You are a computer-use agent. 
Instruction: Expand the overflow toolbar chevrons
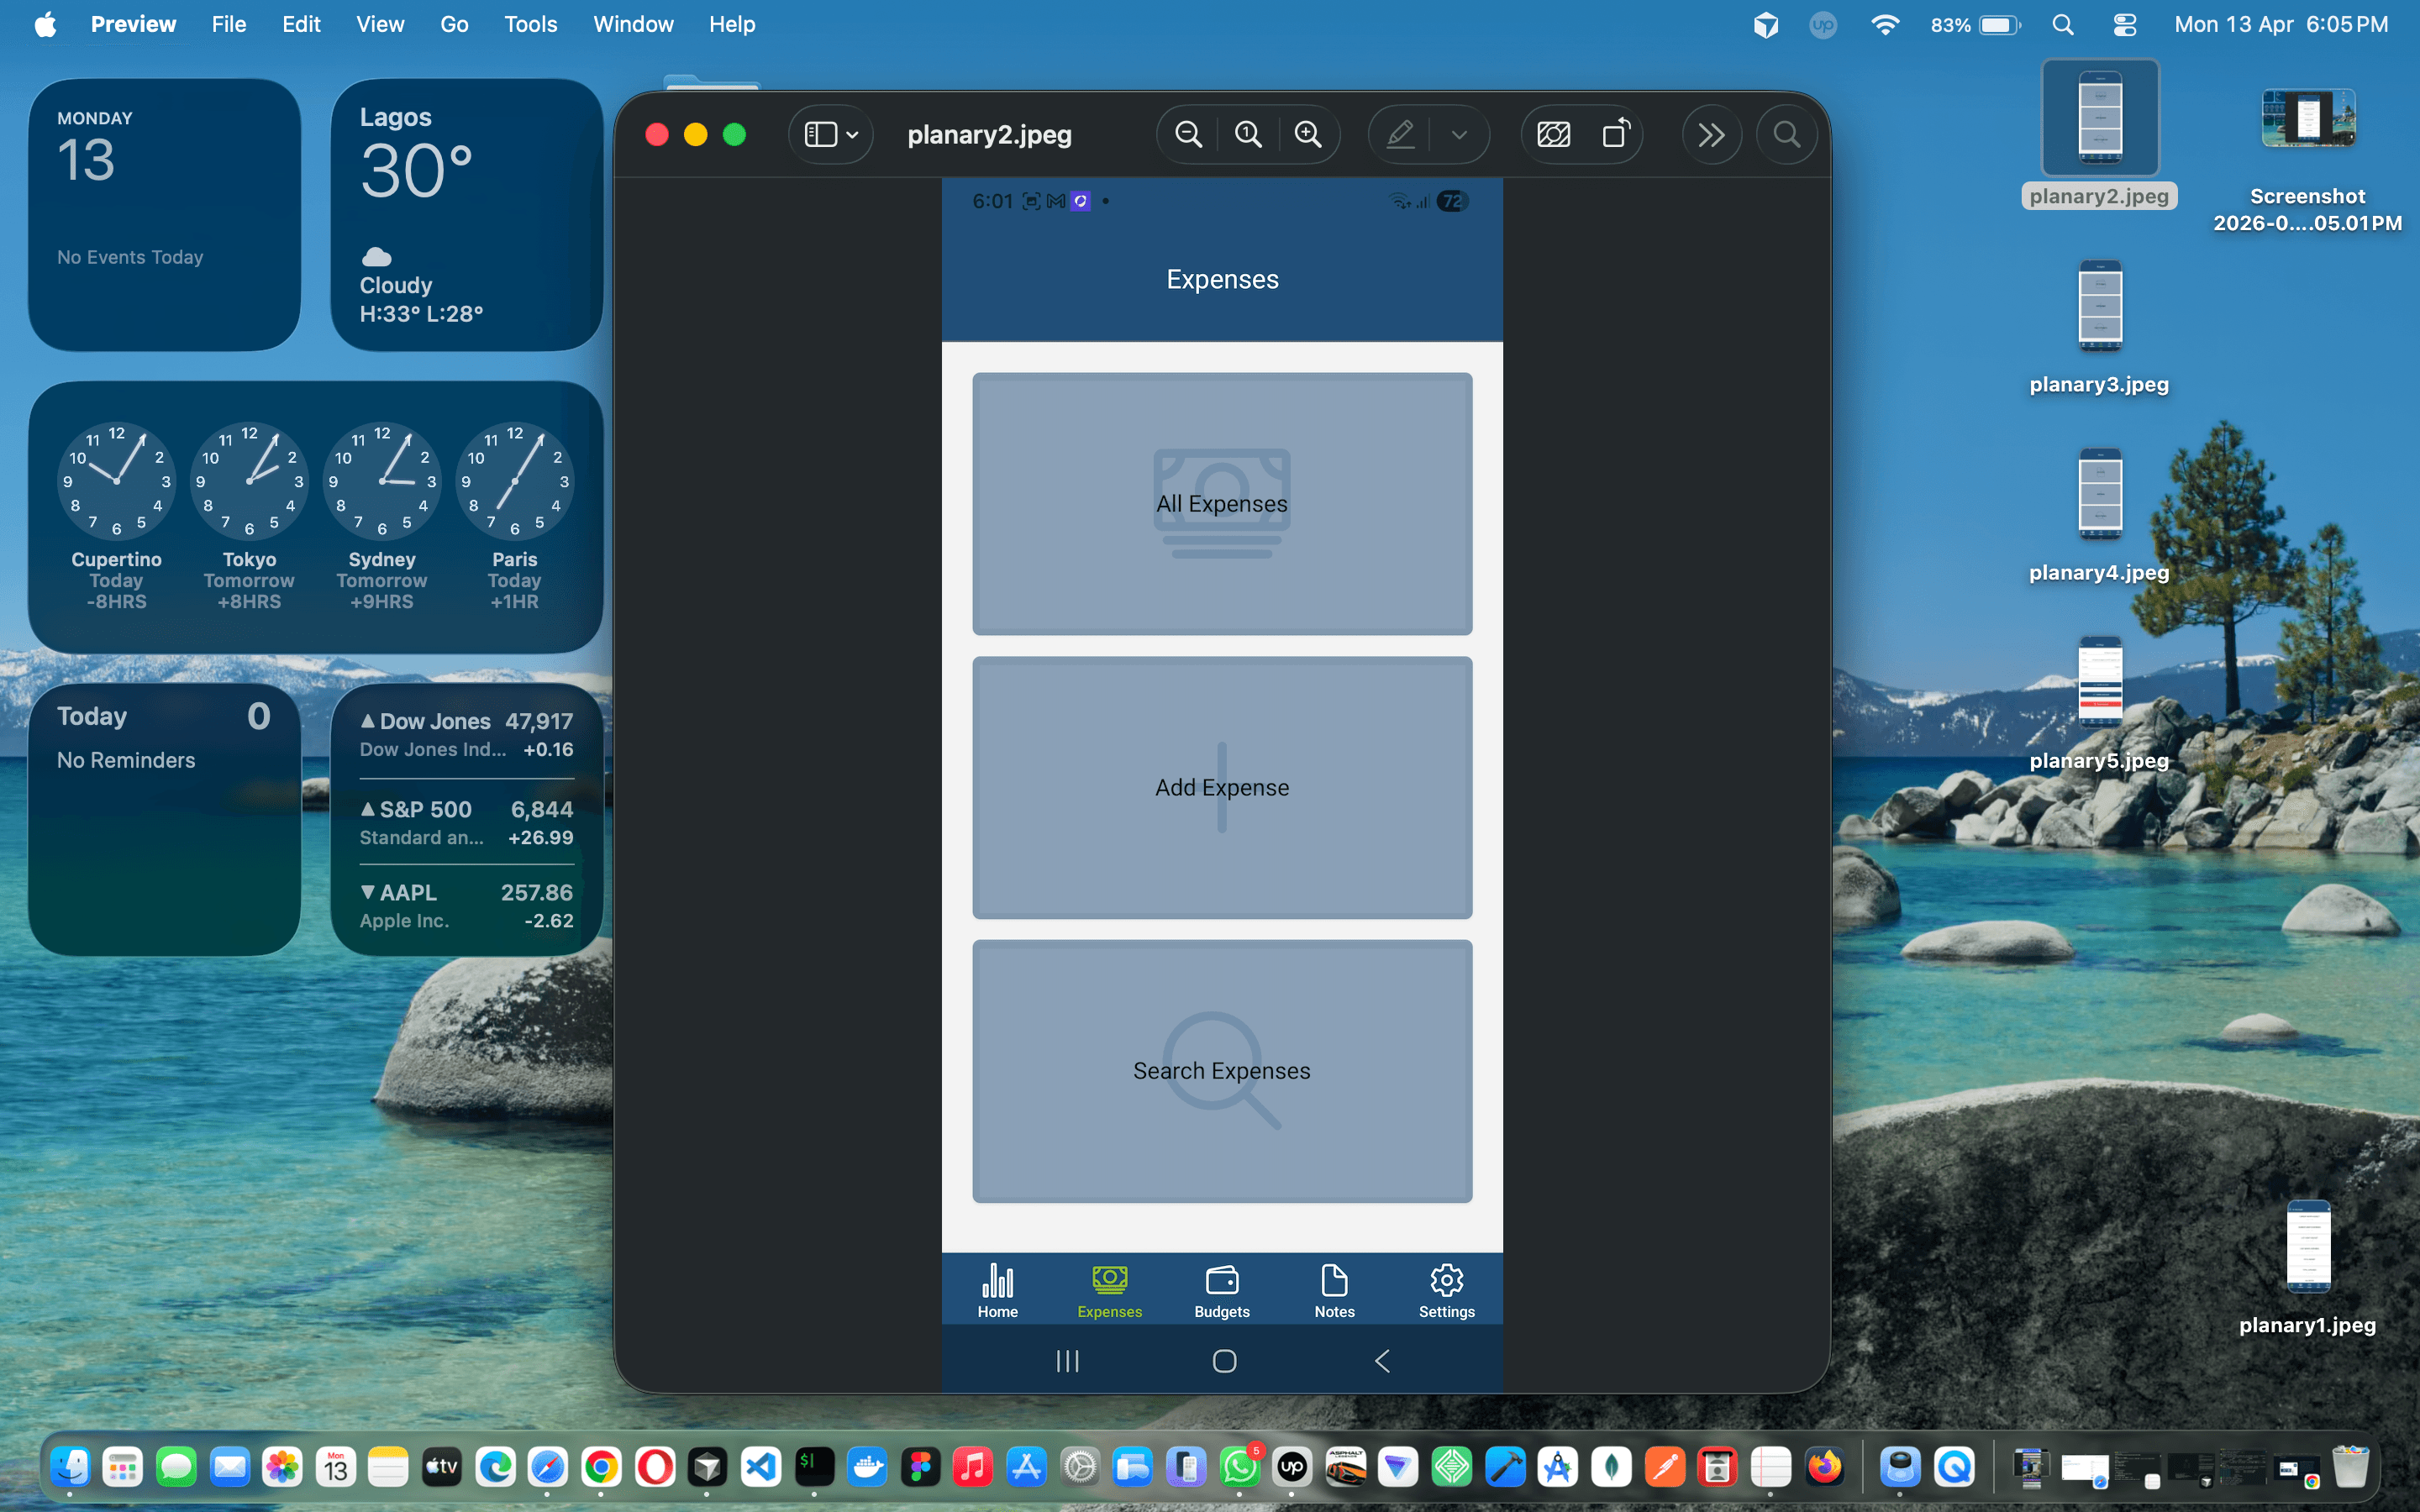[1712, 134]
